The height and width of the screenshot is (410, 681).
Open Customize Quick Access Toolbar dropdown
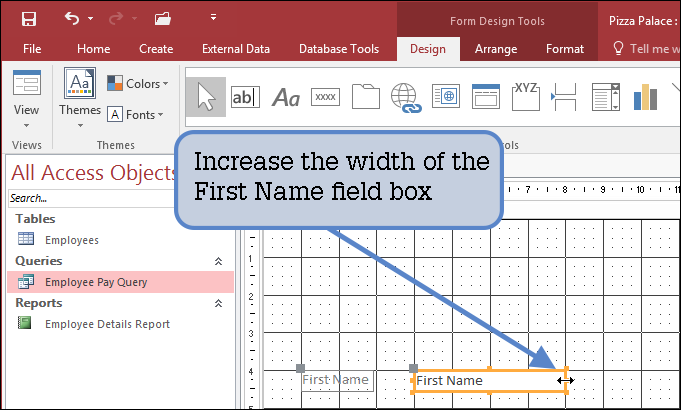[213, 17]
